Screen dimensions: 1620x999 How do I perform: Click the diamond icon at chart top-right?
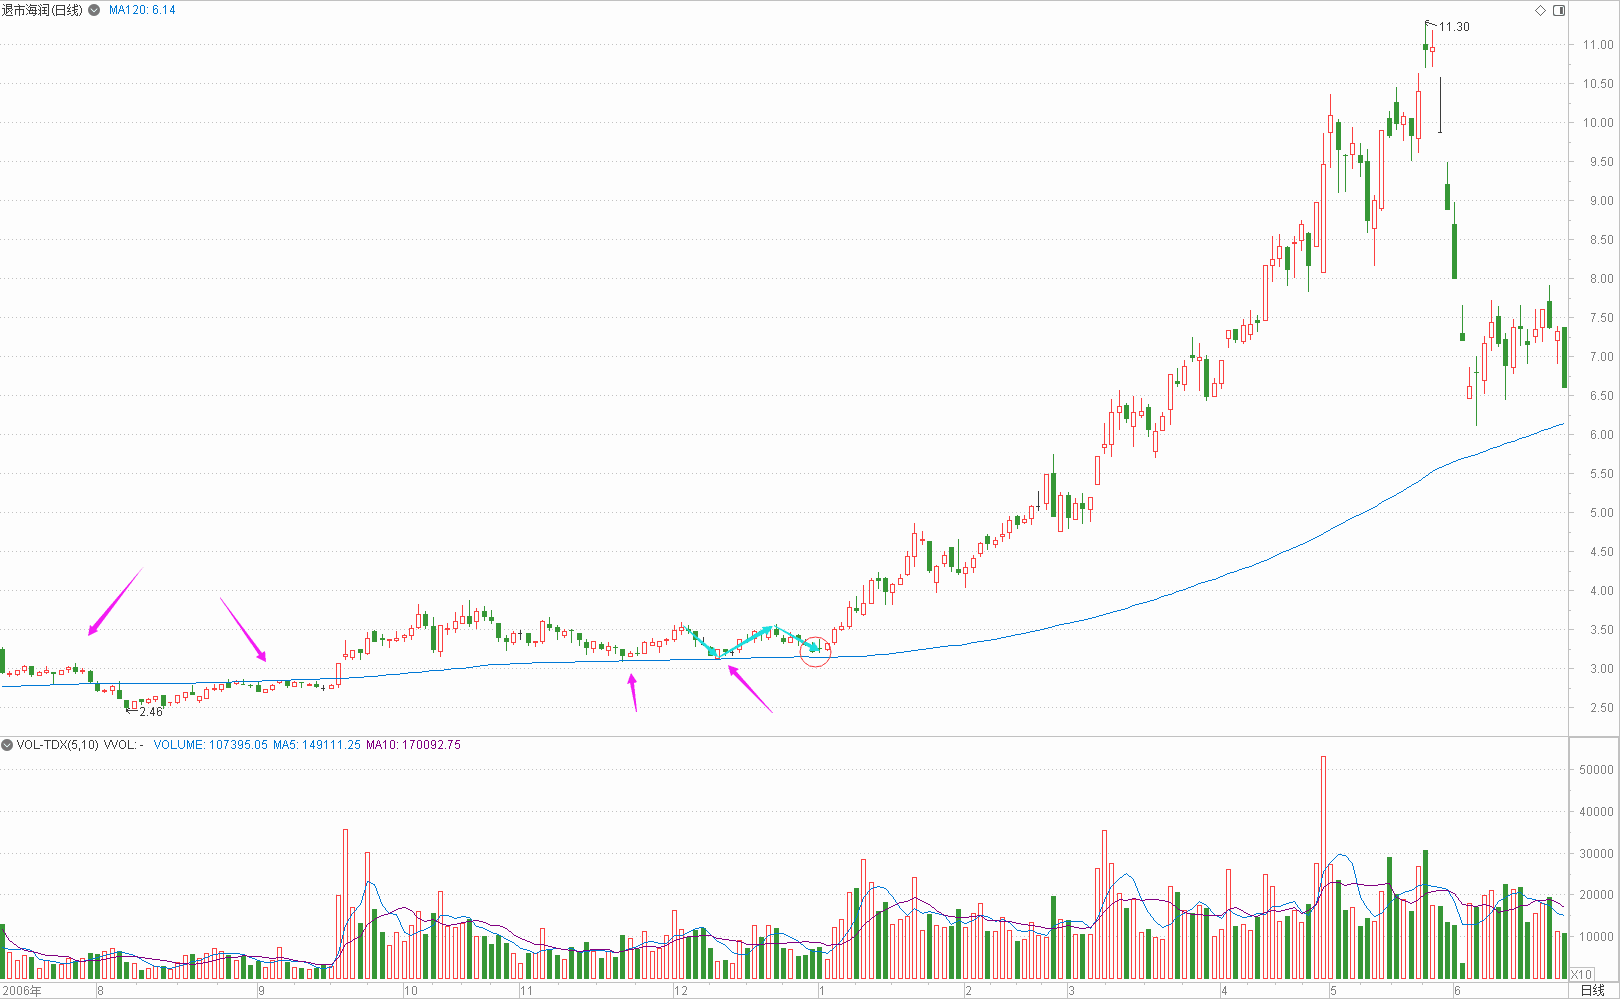click(1540, 10)
